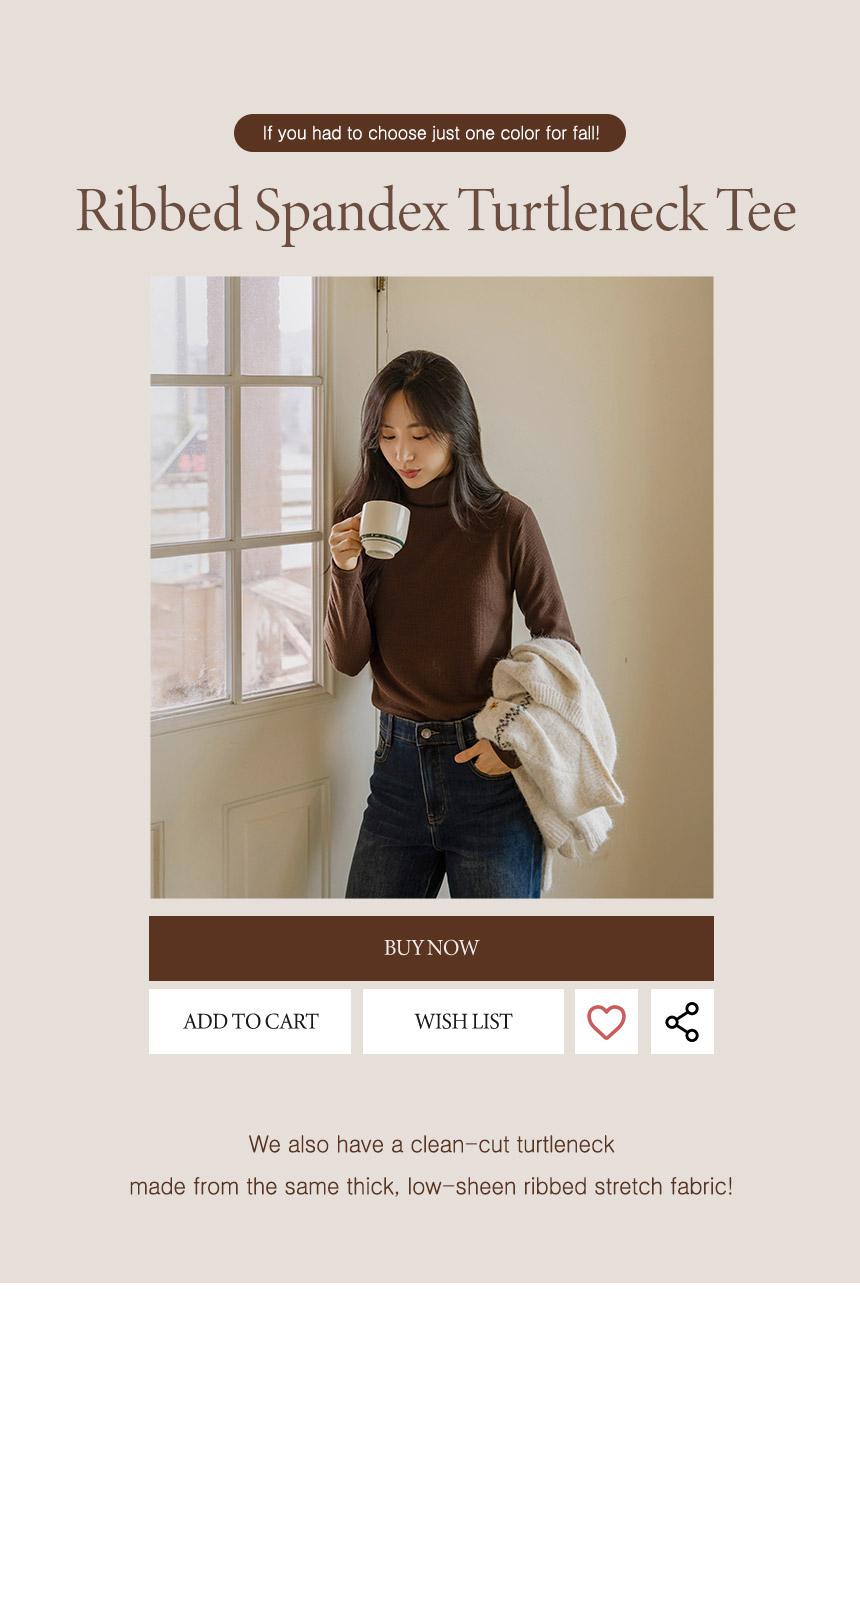Screen dimensions: 860x1623
Task: Select the WISH LIST button
Action: point(463,1021)
